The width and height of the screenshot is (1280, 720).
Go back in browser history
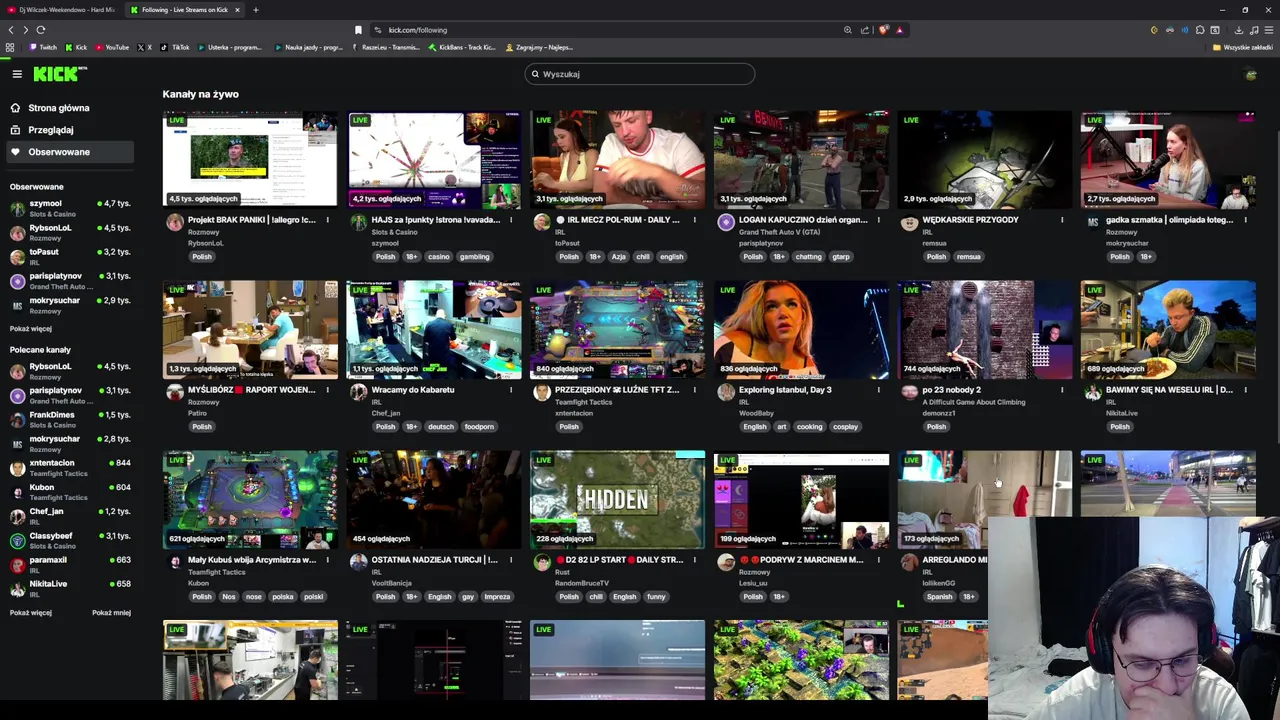tap(11, 30)
